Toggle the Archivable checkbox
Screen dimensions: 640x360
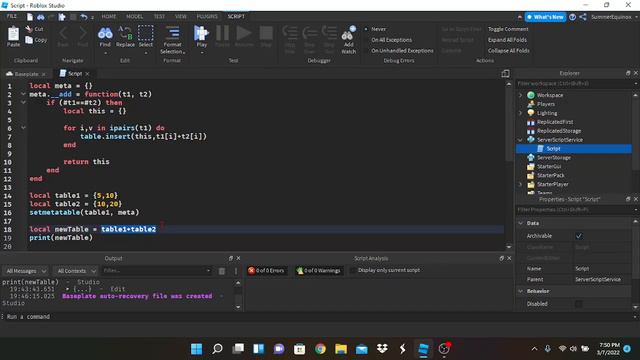[x=579, y=236]
